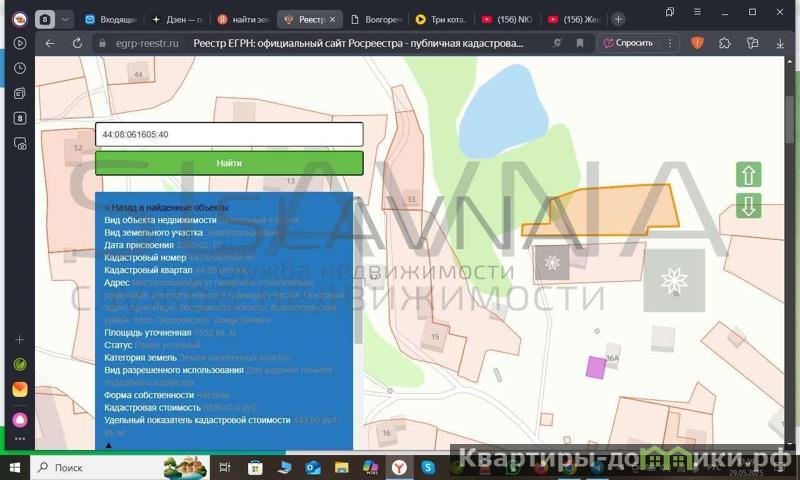
Task: Click the green down arrow map button
Action: [x=748, y=206]
